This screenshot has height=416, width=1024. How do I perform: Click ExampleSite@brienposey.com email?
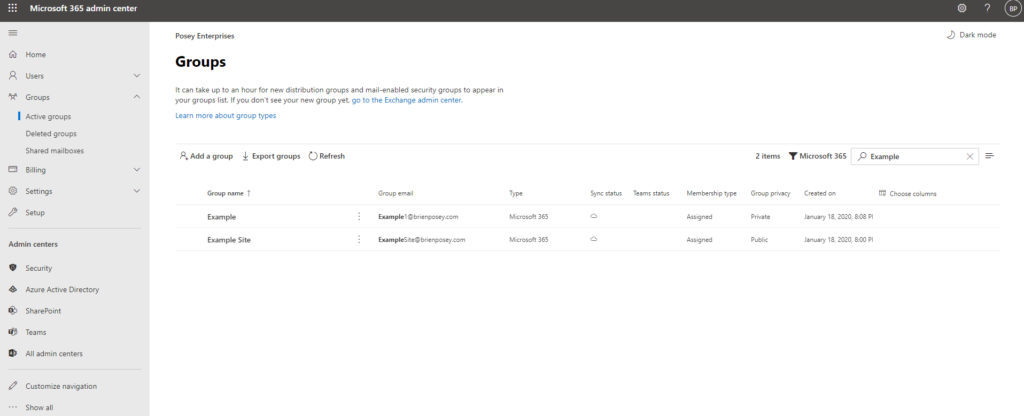[x=421, y=240]
